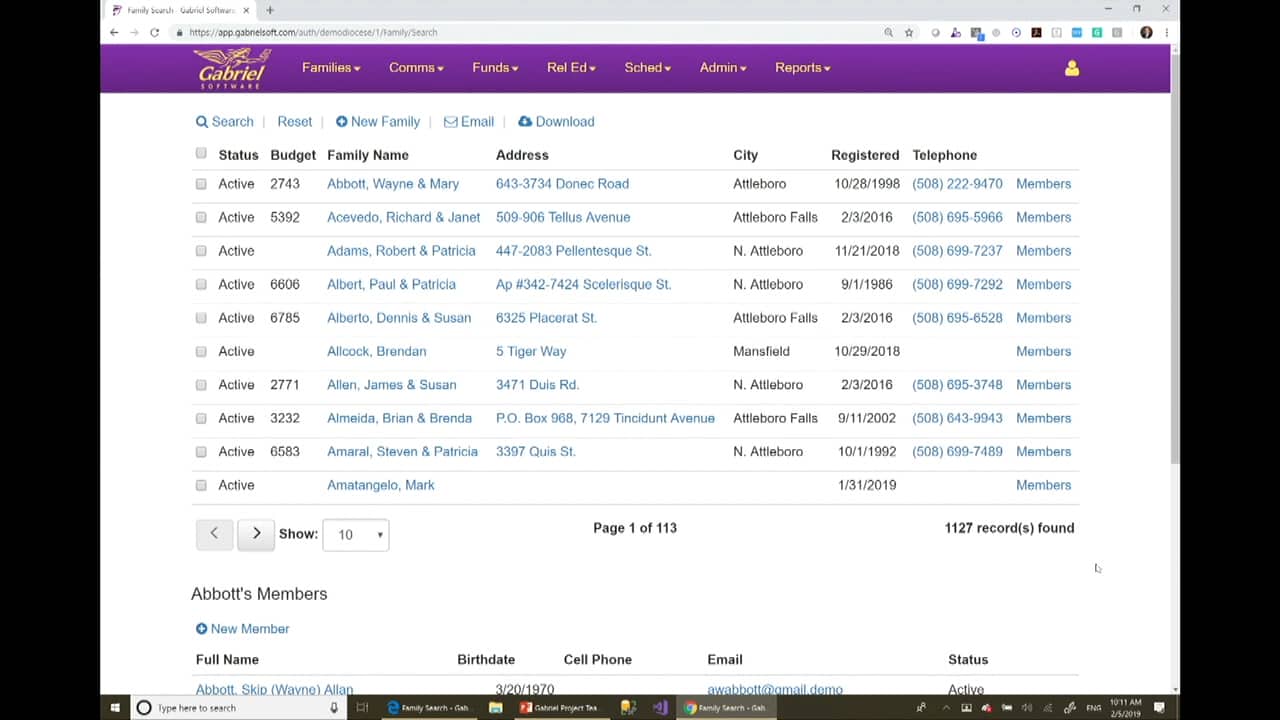Open Chrome menu three dots
This screenshot has width=1280, height=720.
[x=1166, y=32]
